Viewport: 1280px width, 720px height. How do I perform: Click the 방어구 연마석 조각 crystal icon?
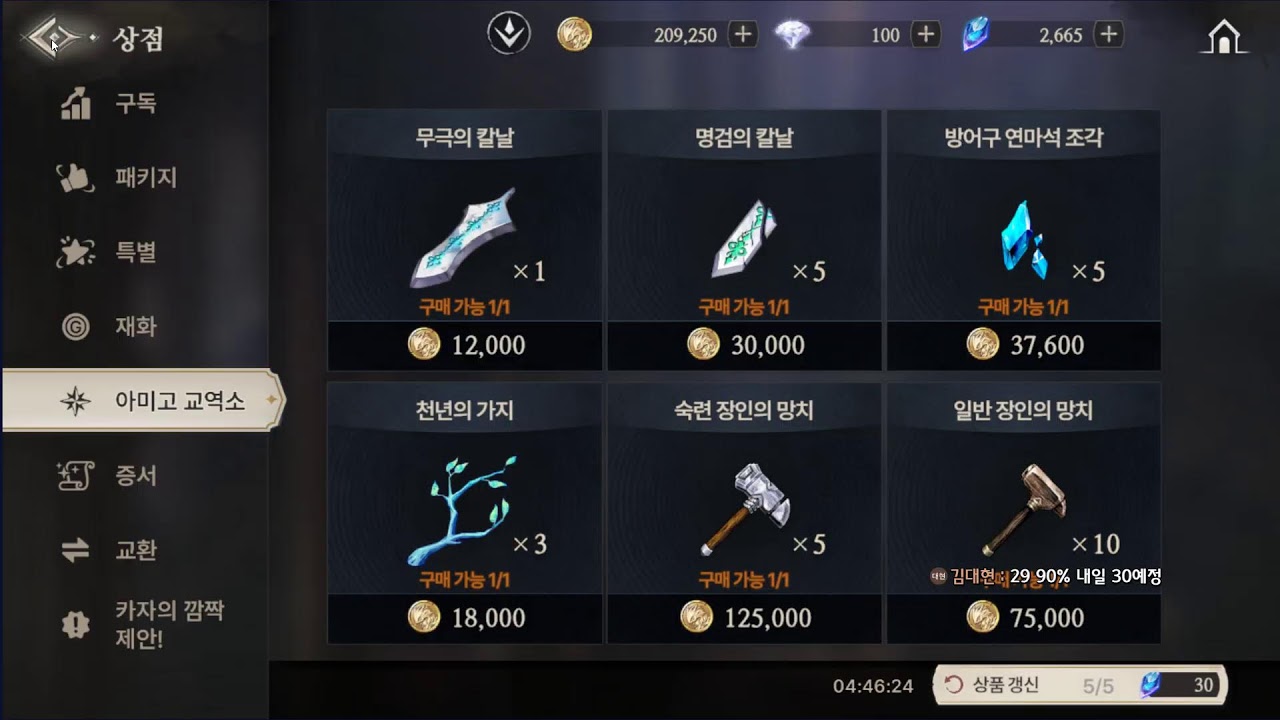[1025, 240]
